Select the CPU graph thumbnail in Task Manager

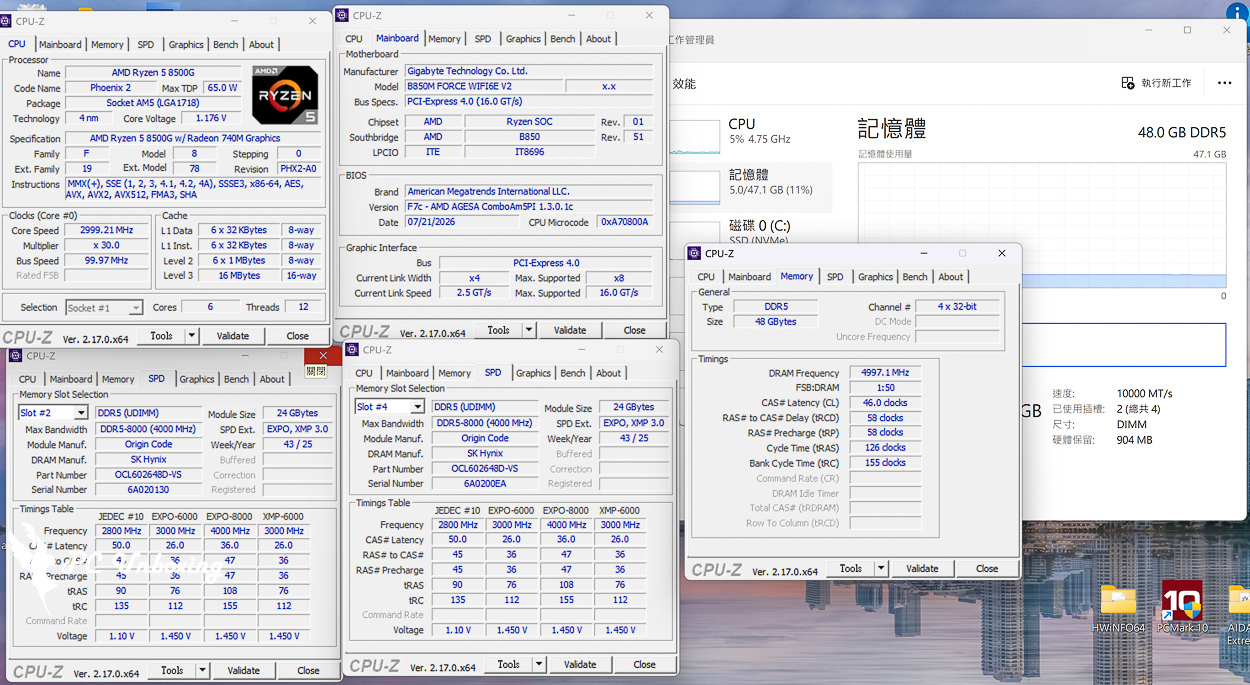[697, 135]
